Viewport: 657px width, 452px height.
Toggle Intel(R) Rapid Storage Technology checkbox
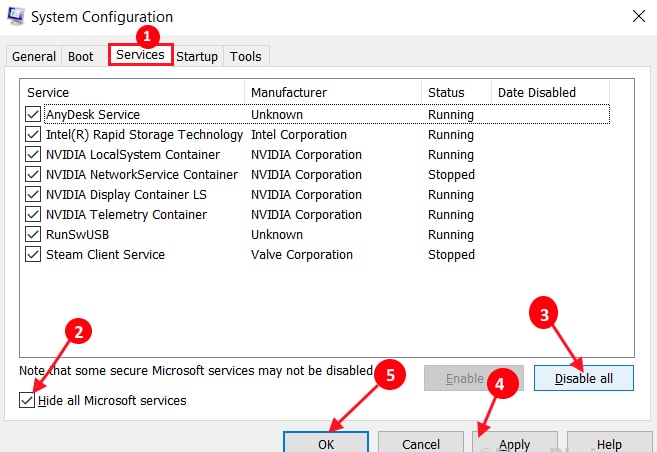tap(33, 134)
